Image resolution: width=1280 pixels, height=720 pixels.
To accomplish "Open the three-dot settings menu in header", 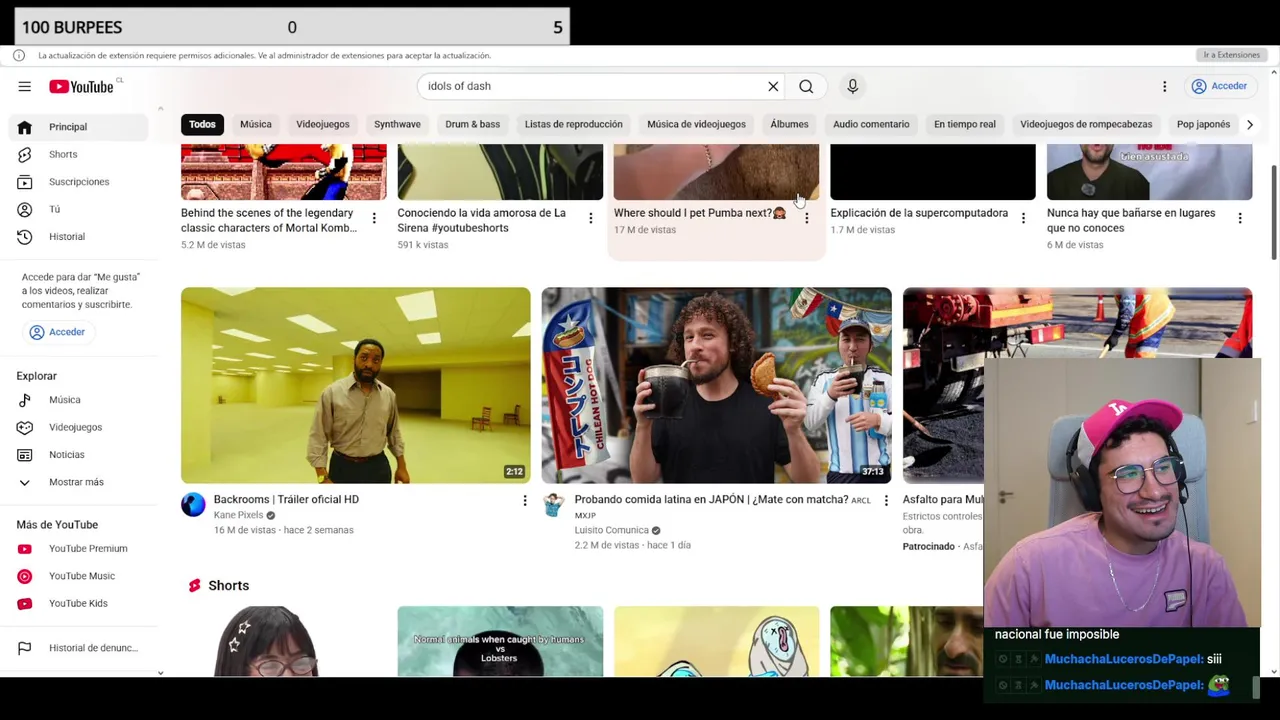I will click(1164, 86).
